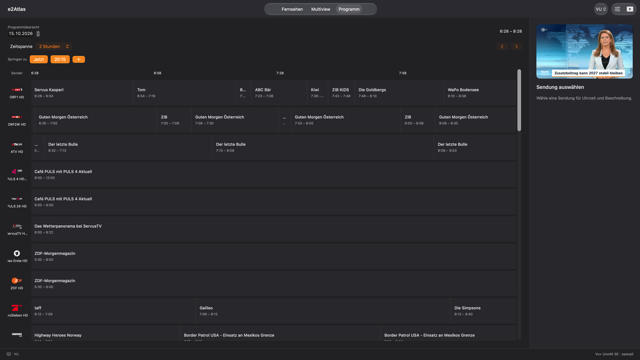Switch to the Fernsehen tab
The height and width of the screenshot is (360, 640).
coord(292,9)
